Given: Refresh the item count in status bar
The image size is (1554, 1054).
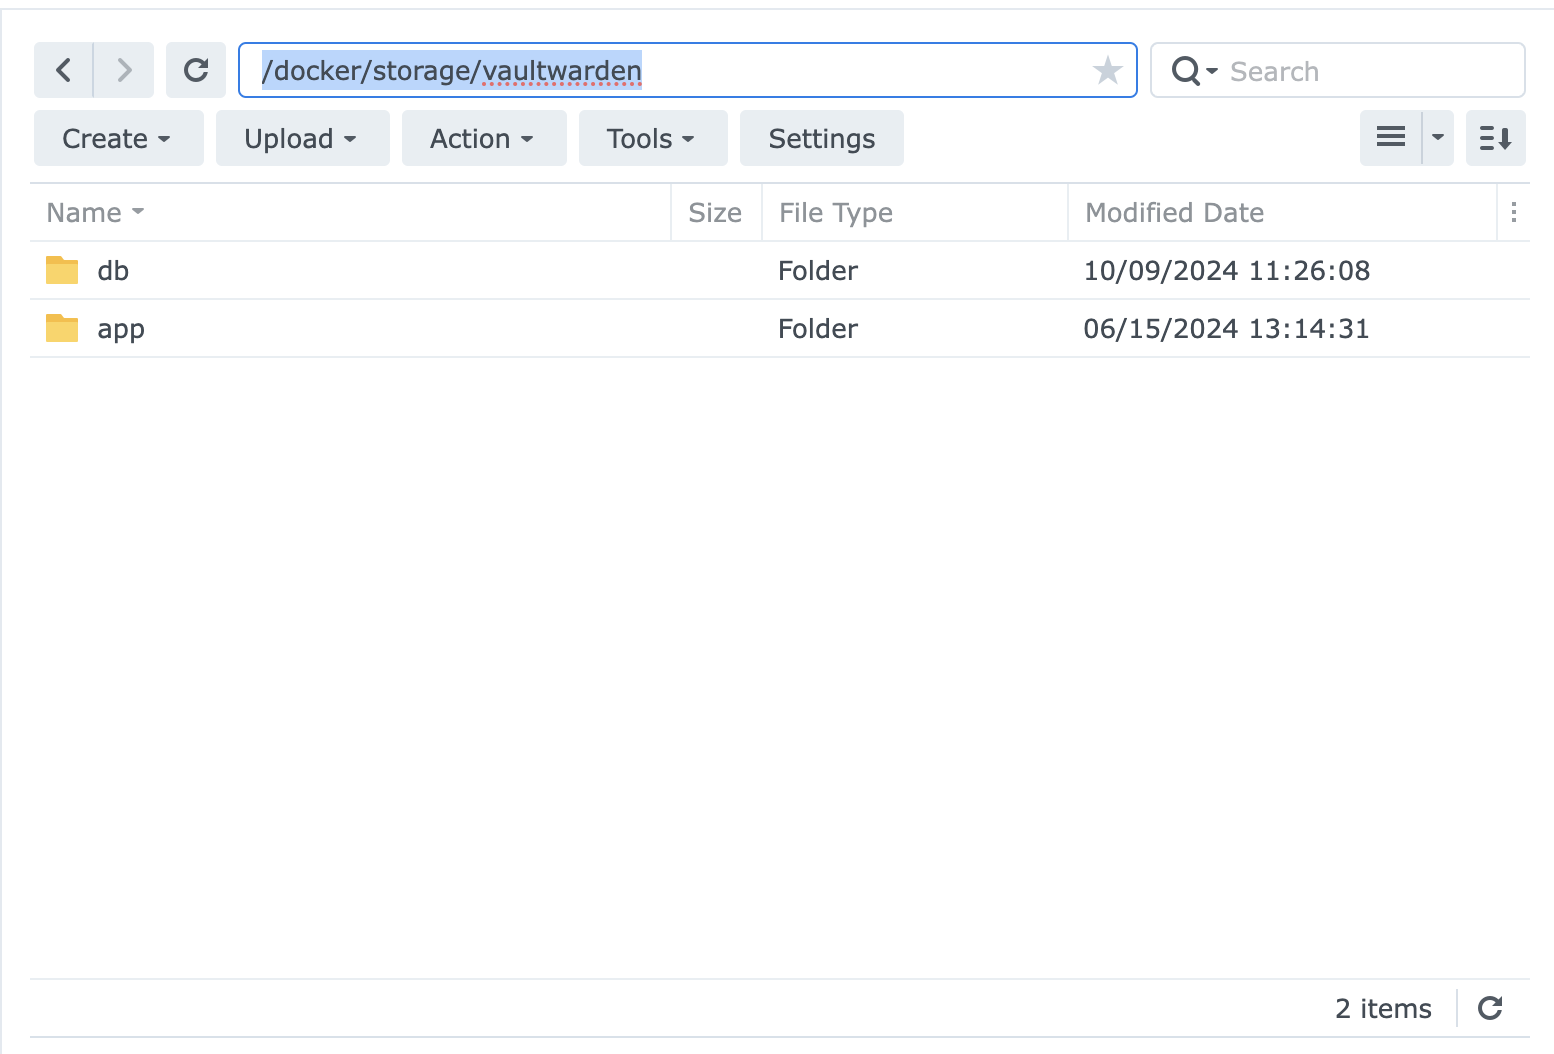Looking at the screenshot, I should [1490, 1008].
